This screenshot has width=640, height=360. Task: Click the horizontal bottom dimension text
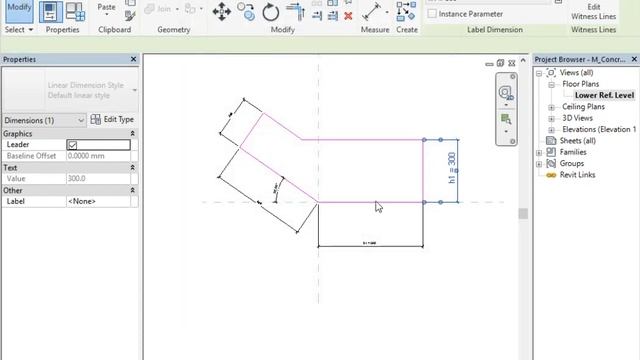[x=369, y=243]
